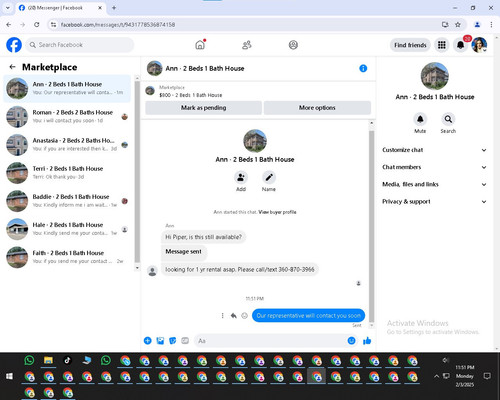Open the account profile picture menu
500x400 pixels.
click(479, 45)
